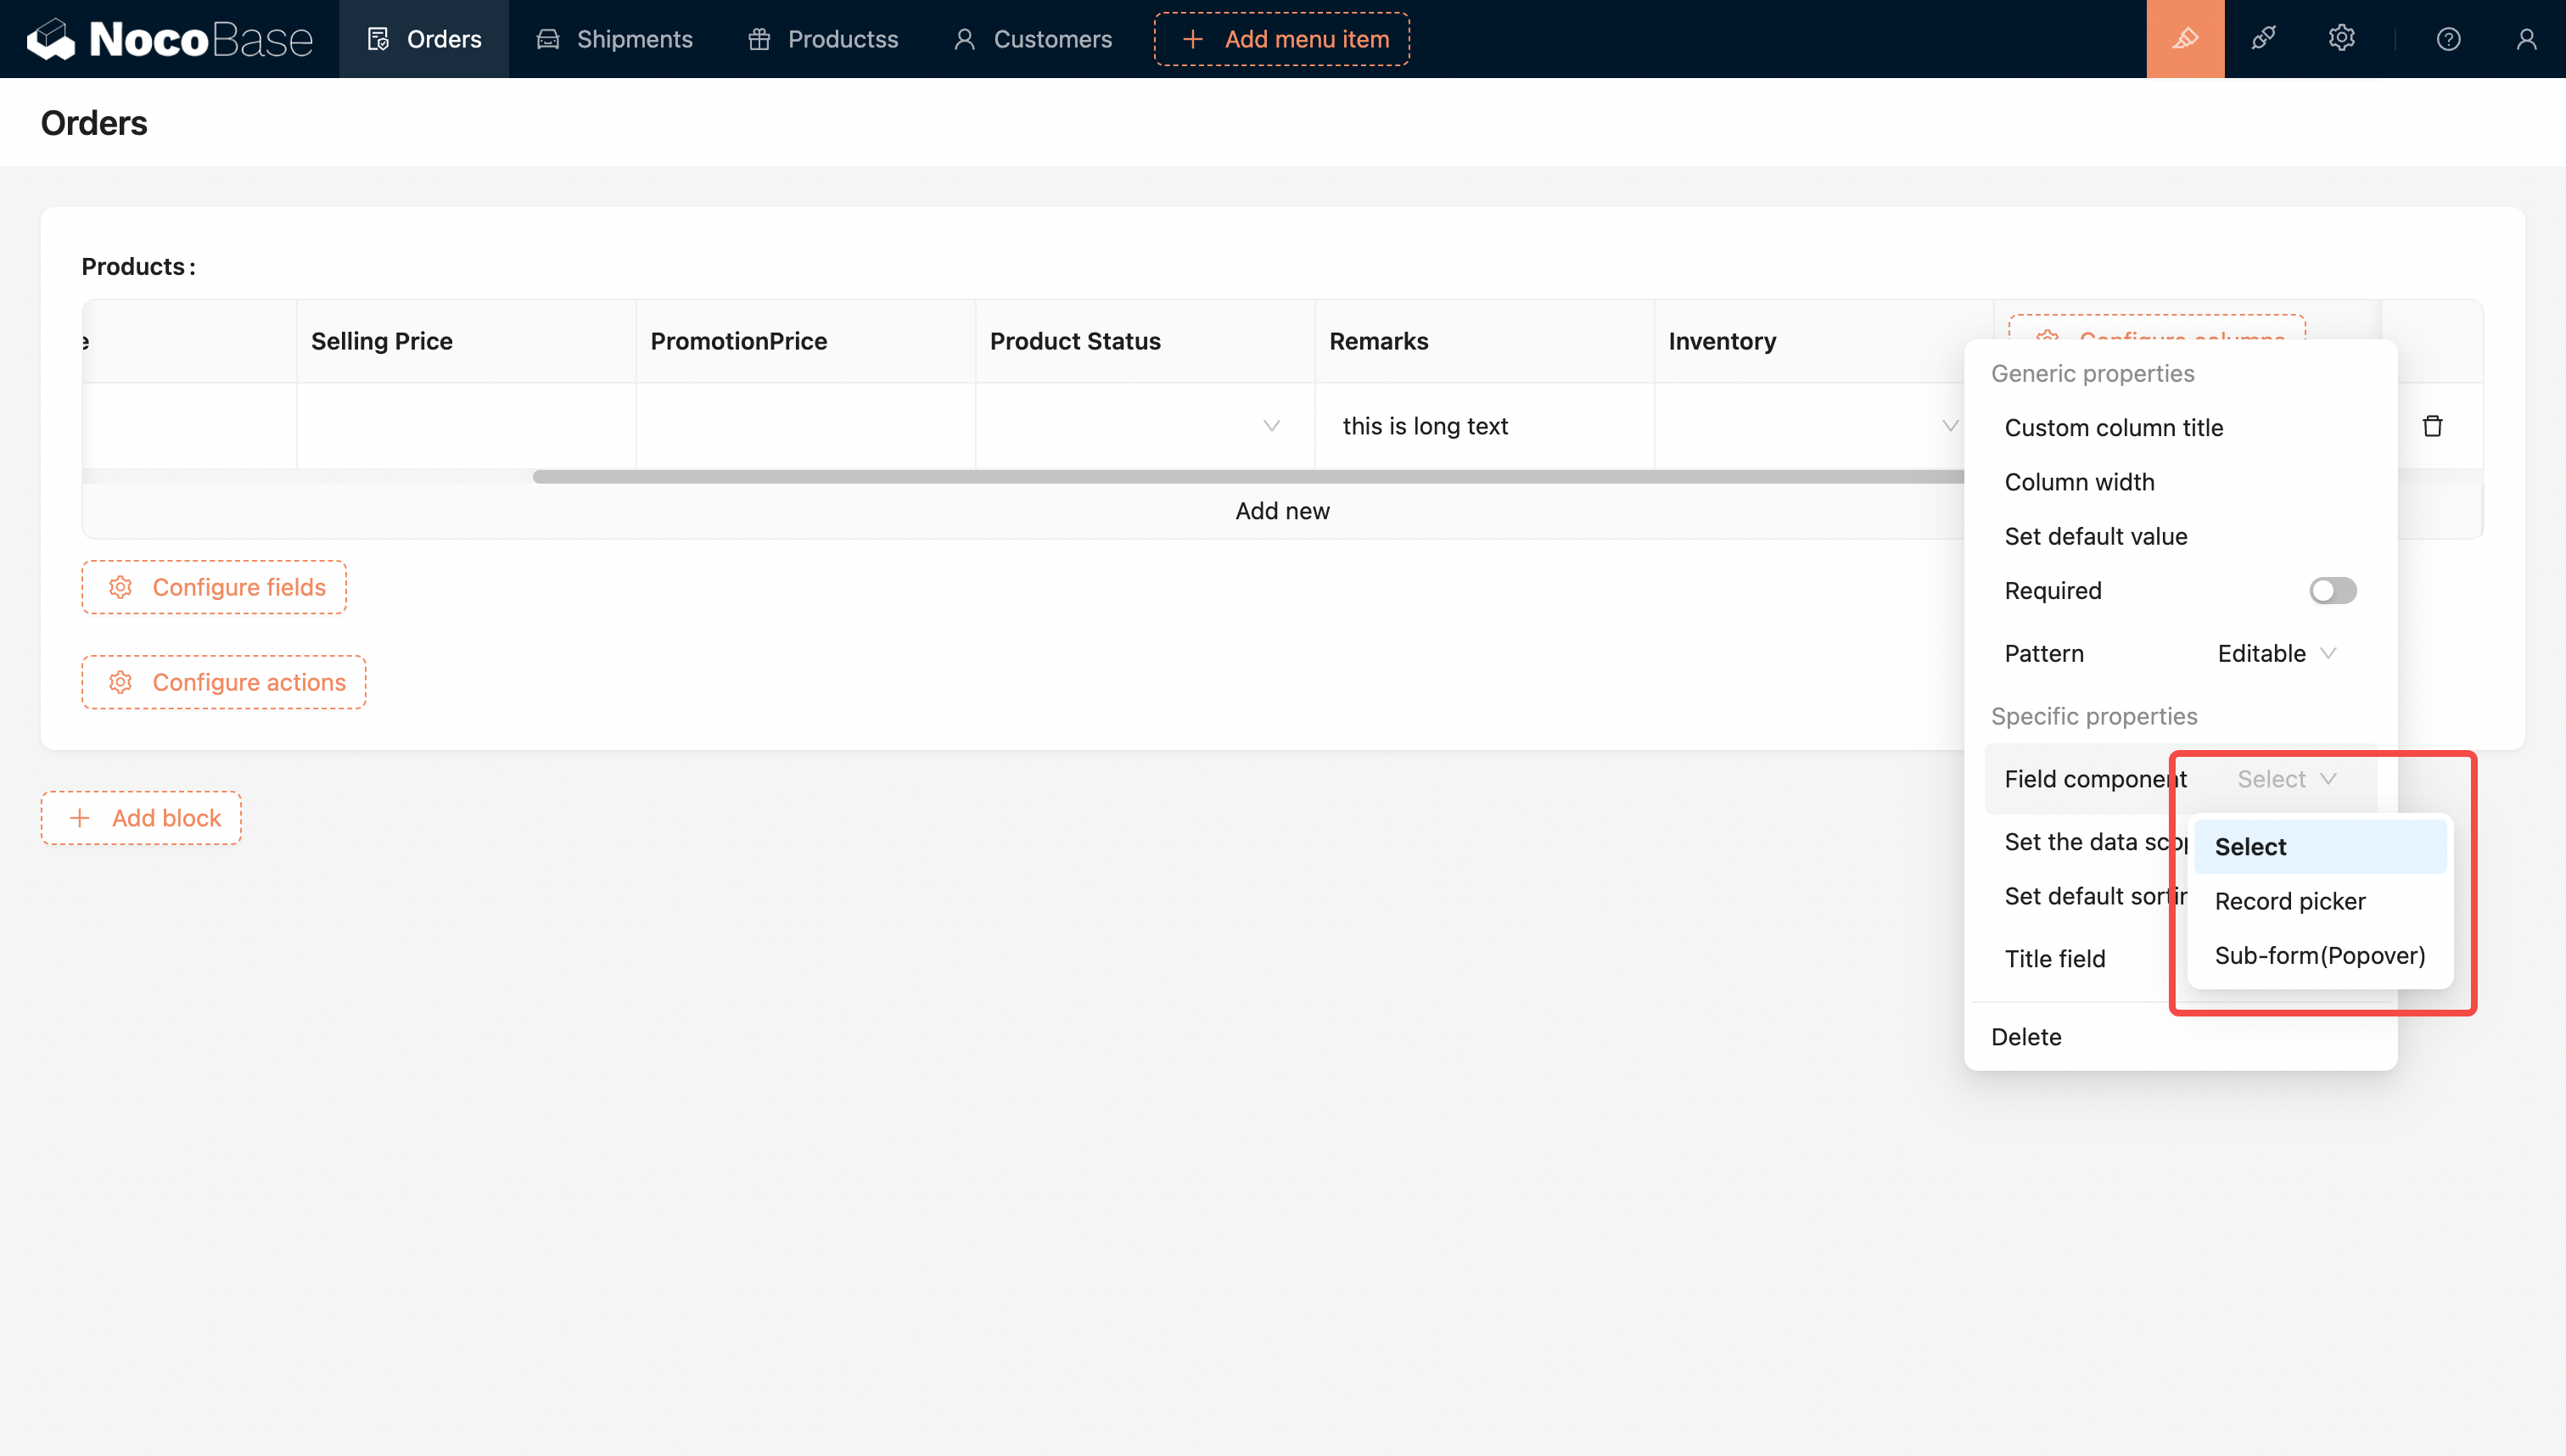Delete row with trash icon
Viewport: 2566px width, 1456px height.
pyautogui.click(x=2432, y=426)
